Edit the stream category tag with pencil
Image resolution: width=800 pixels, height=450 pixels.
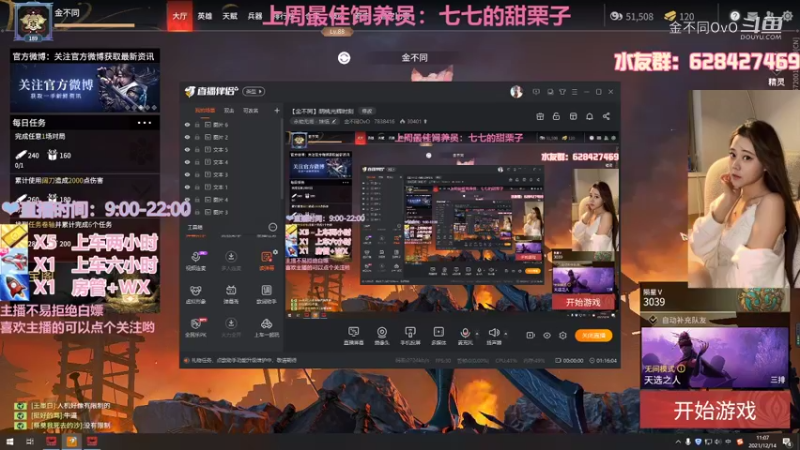tap(334, 121)
